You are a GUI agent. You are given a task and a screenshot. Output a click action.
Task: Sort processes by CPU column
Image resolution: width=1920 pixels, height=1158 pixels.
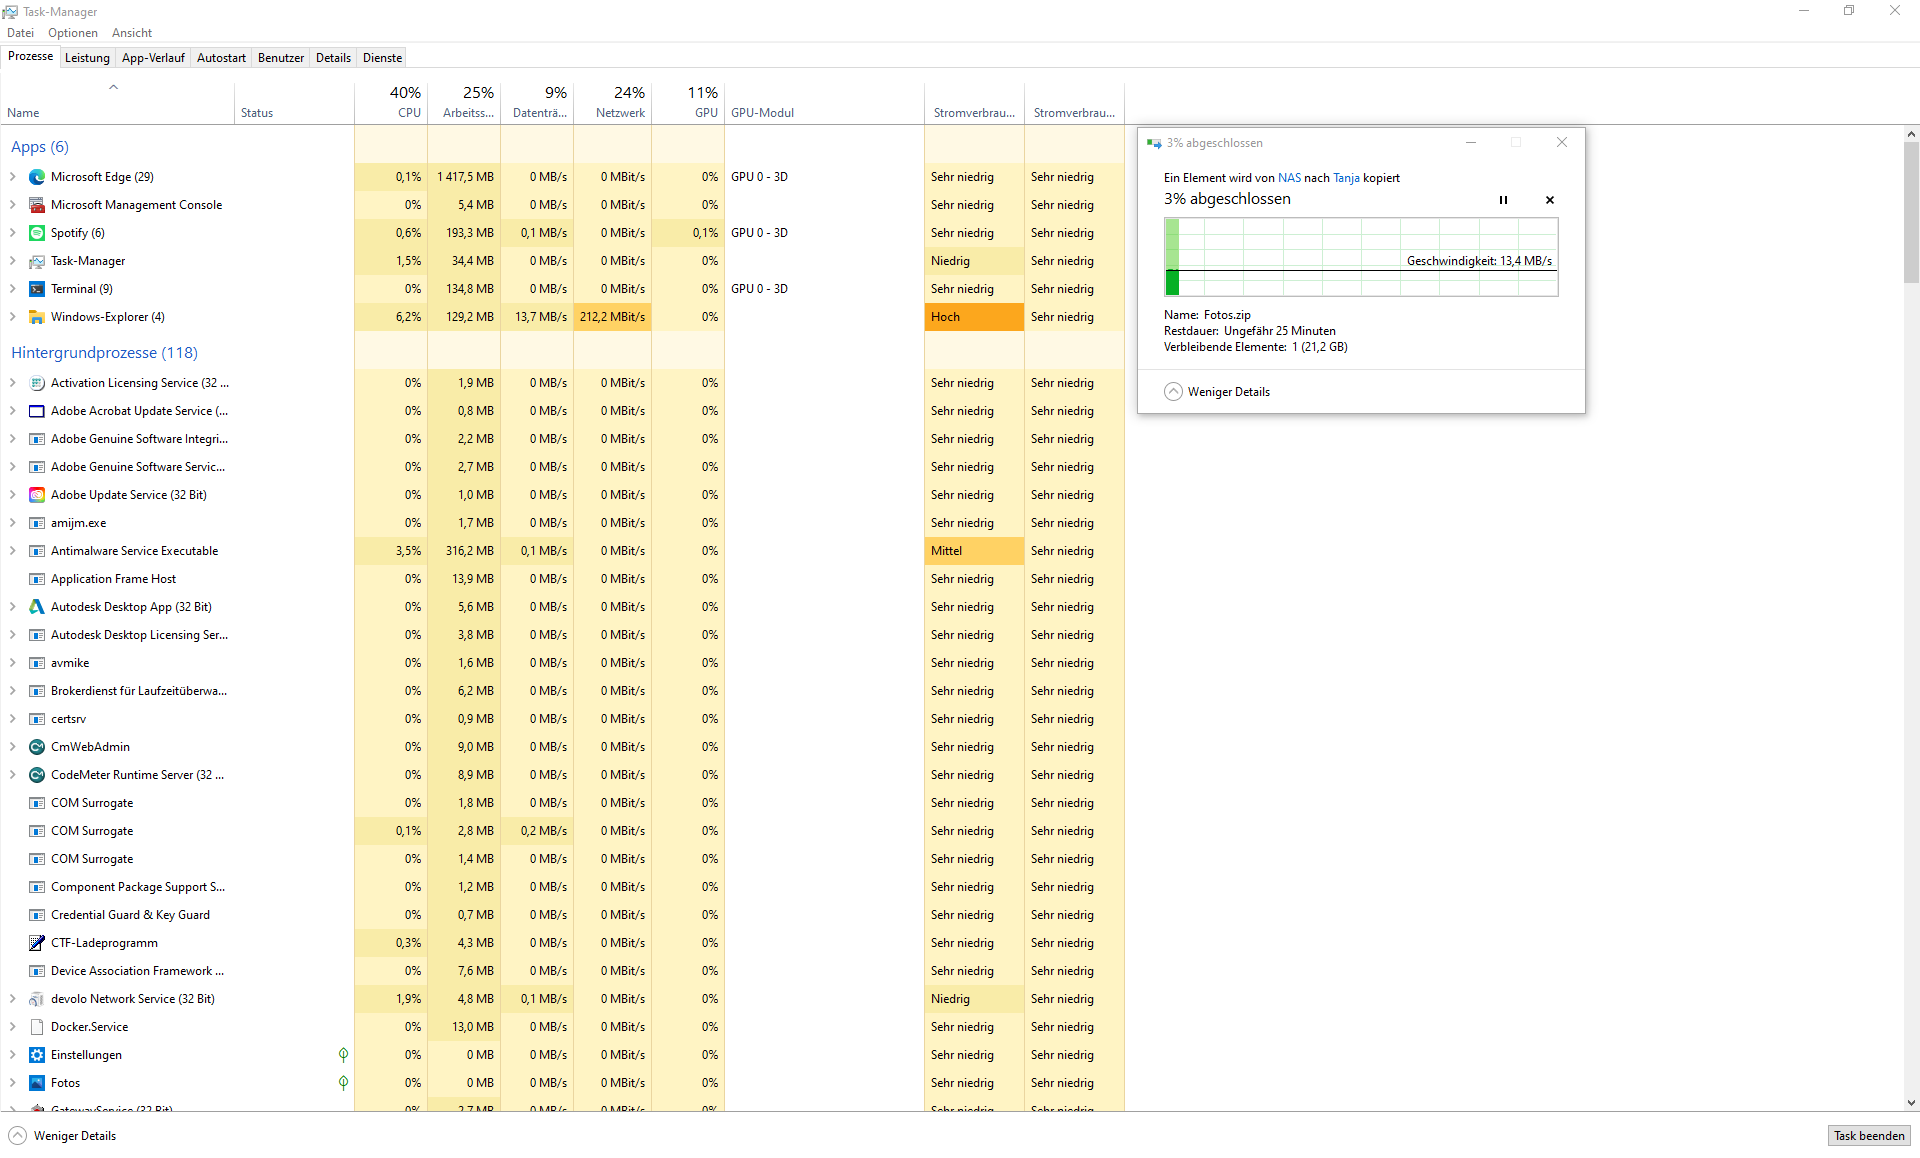pyautogui.click(x=391, y=103)
